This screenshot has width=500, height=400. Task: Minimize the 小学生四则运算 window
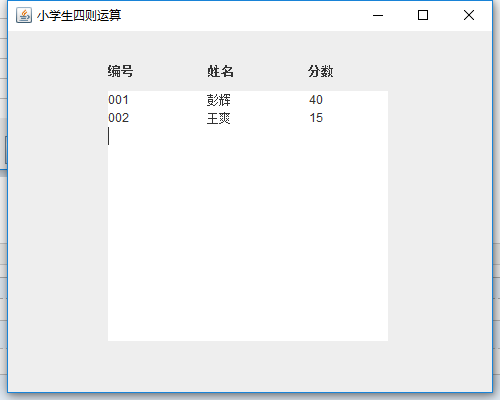(378, 15)
